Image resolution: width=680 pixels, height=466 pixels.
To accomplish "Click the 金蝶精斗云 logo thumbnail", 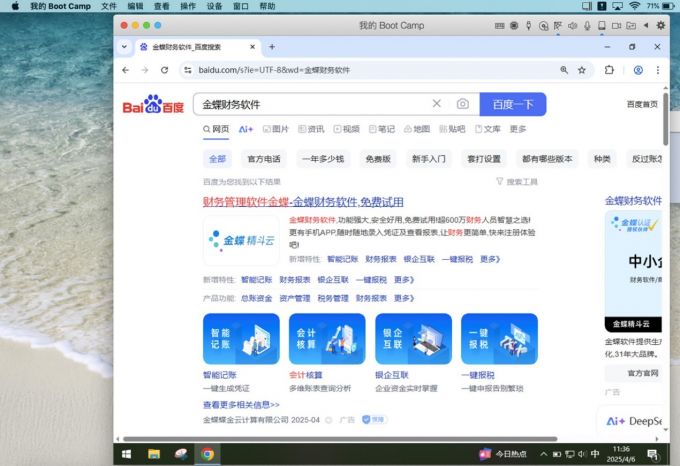I will [241, 240].
